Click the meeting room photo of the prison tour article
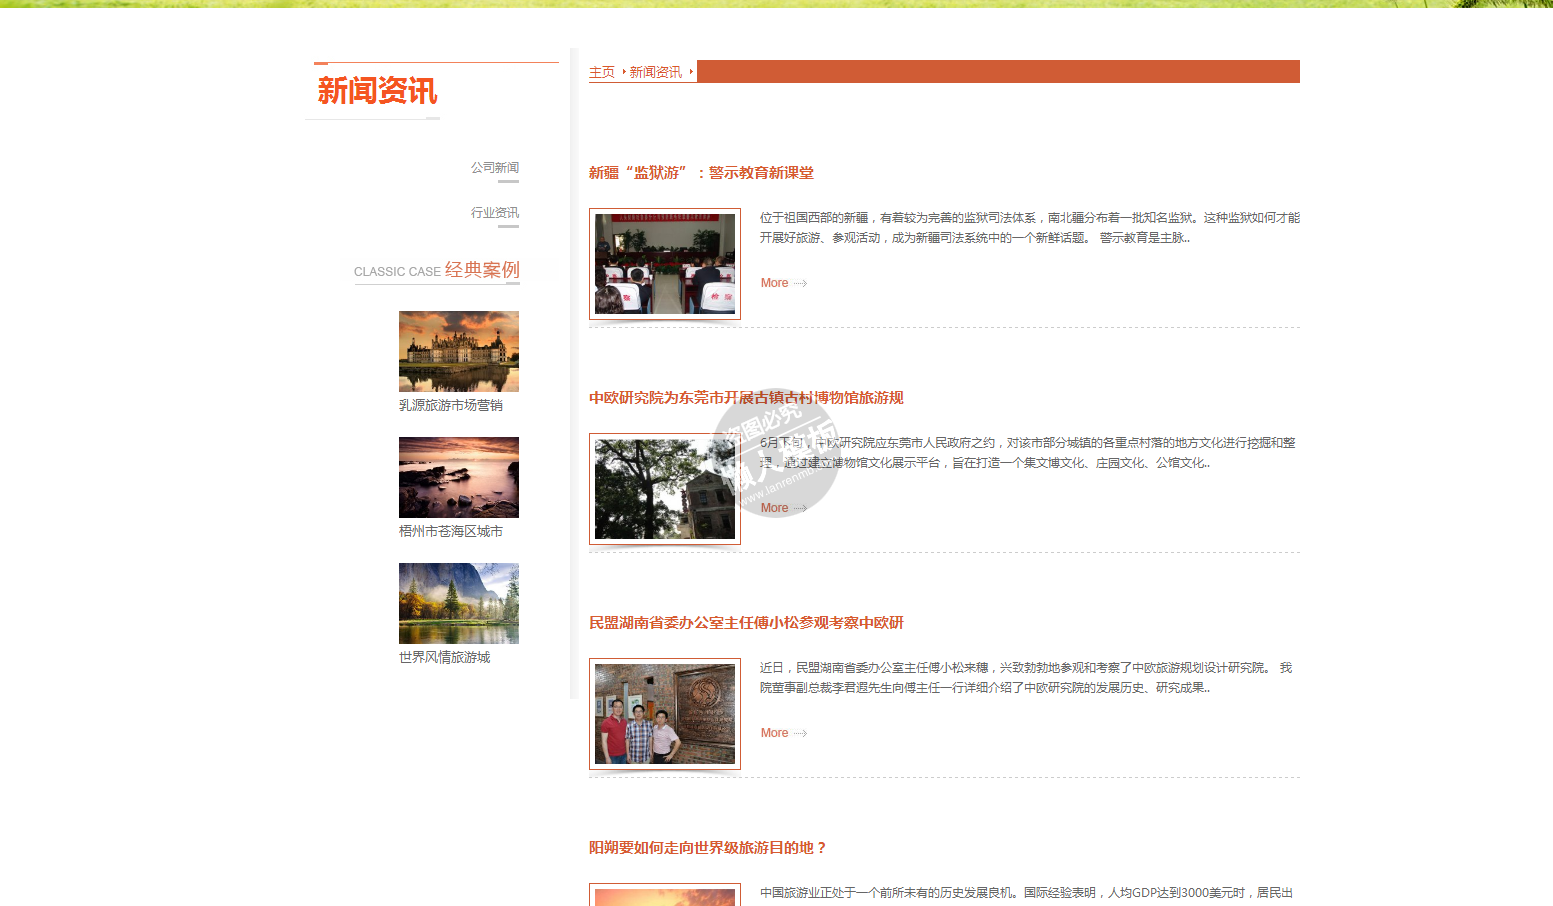The height and width of the screenshot is (906, 1553). pos(664,264)
